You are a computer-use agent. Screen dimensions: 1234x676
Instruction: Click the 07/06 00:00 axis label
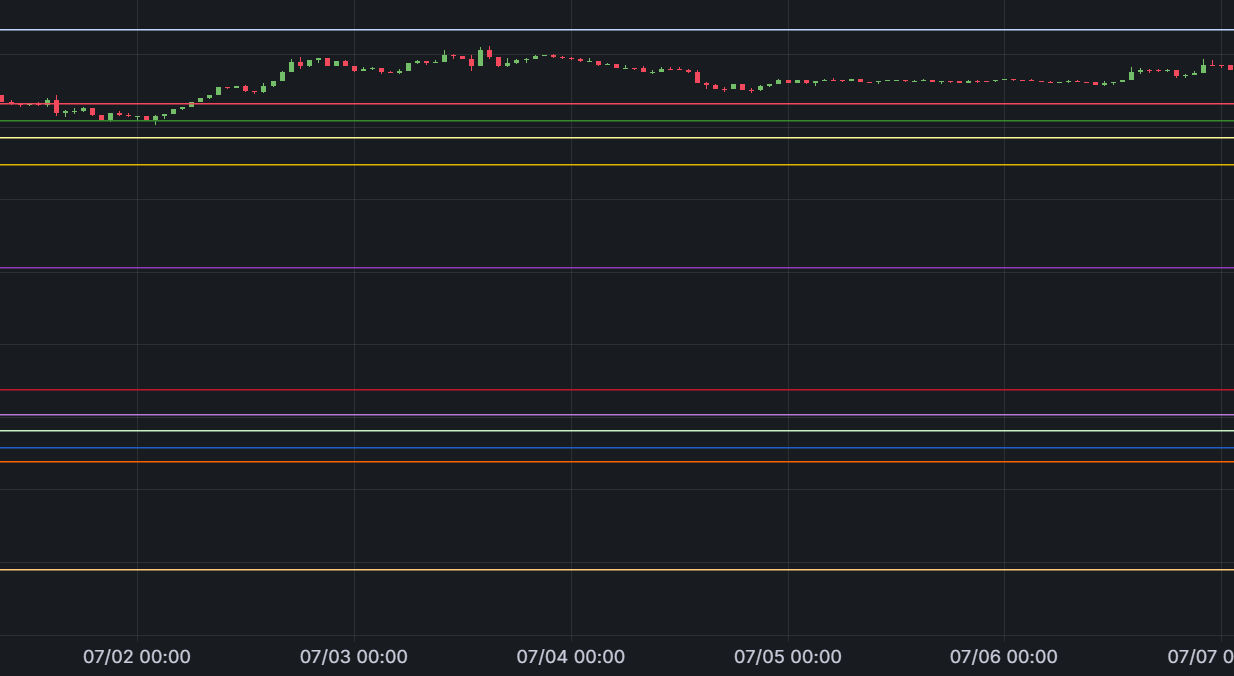(x=1004, y=657)
